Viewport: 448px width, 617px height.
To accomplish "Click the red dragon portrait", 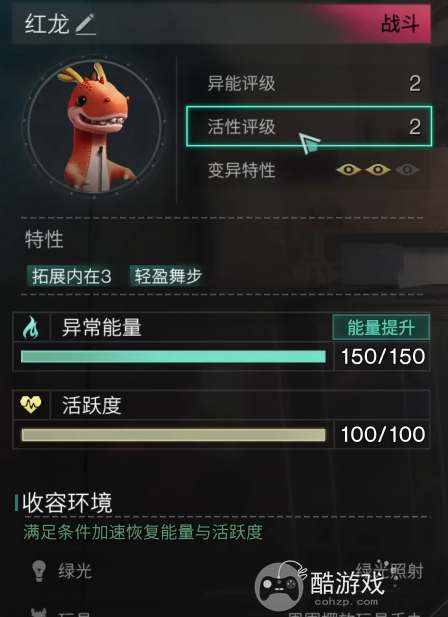I will (94, 128).
